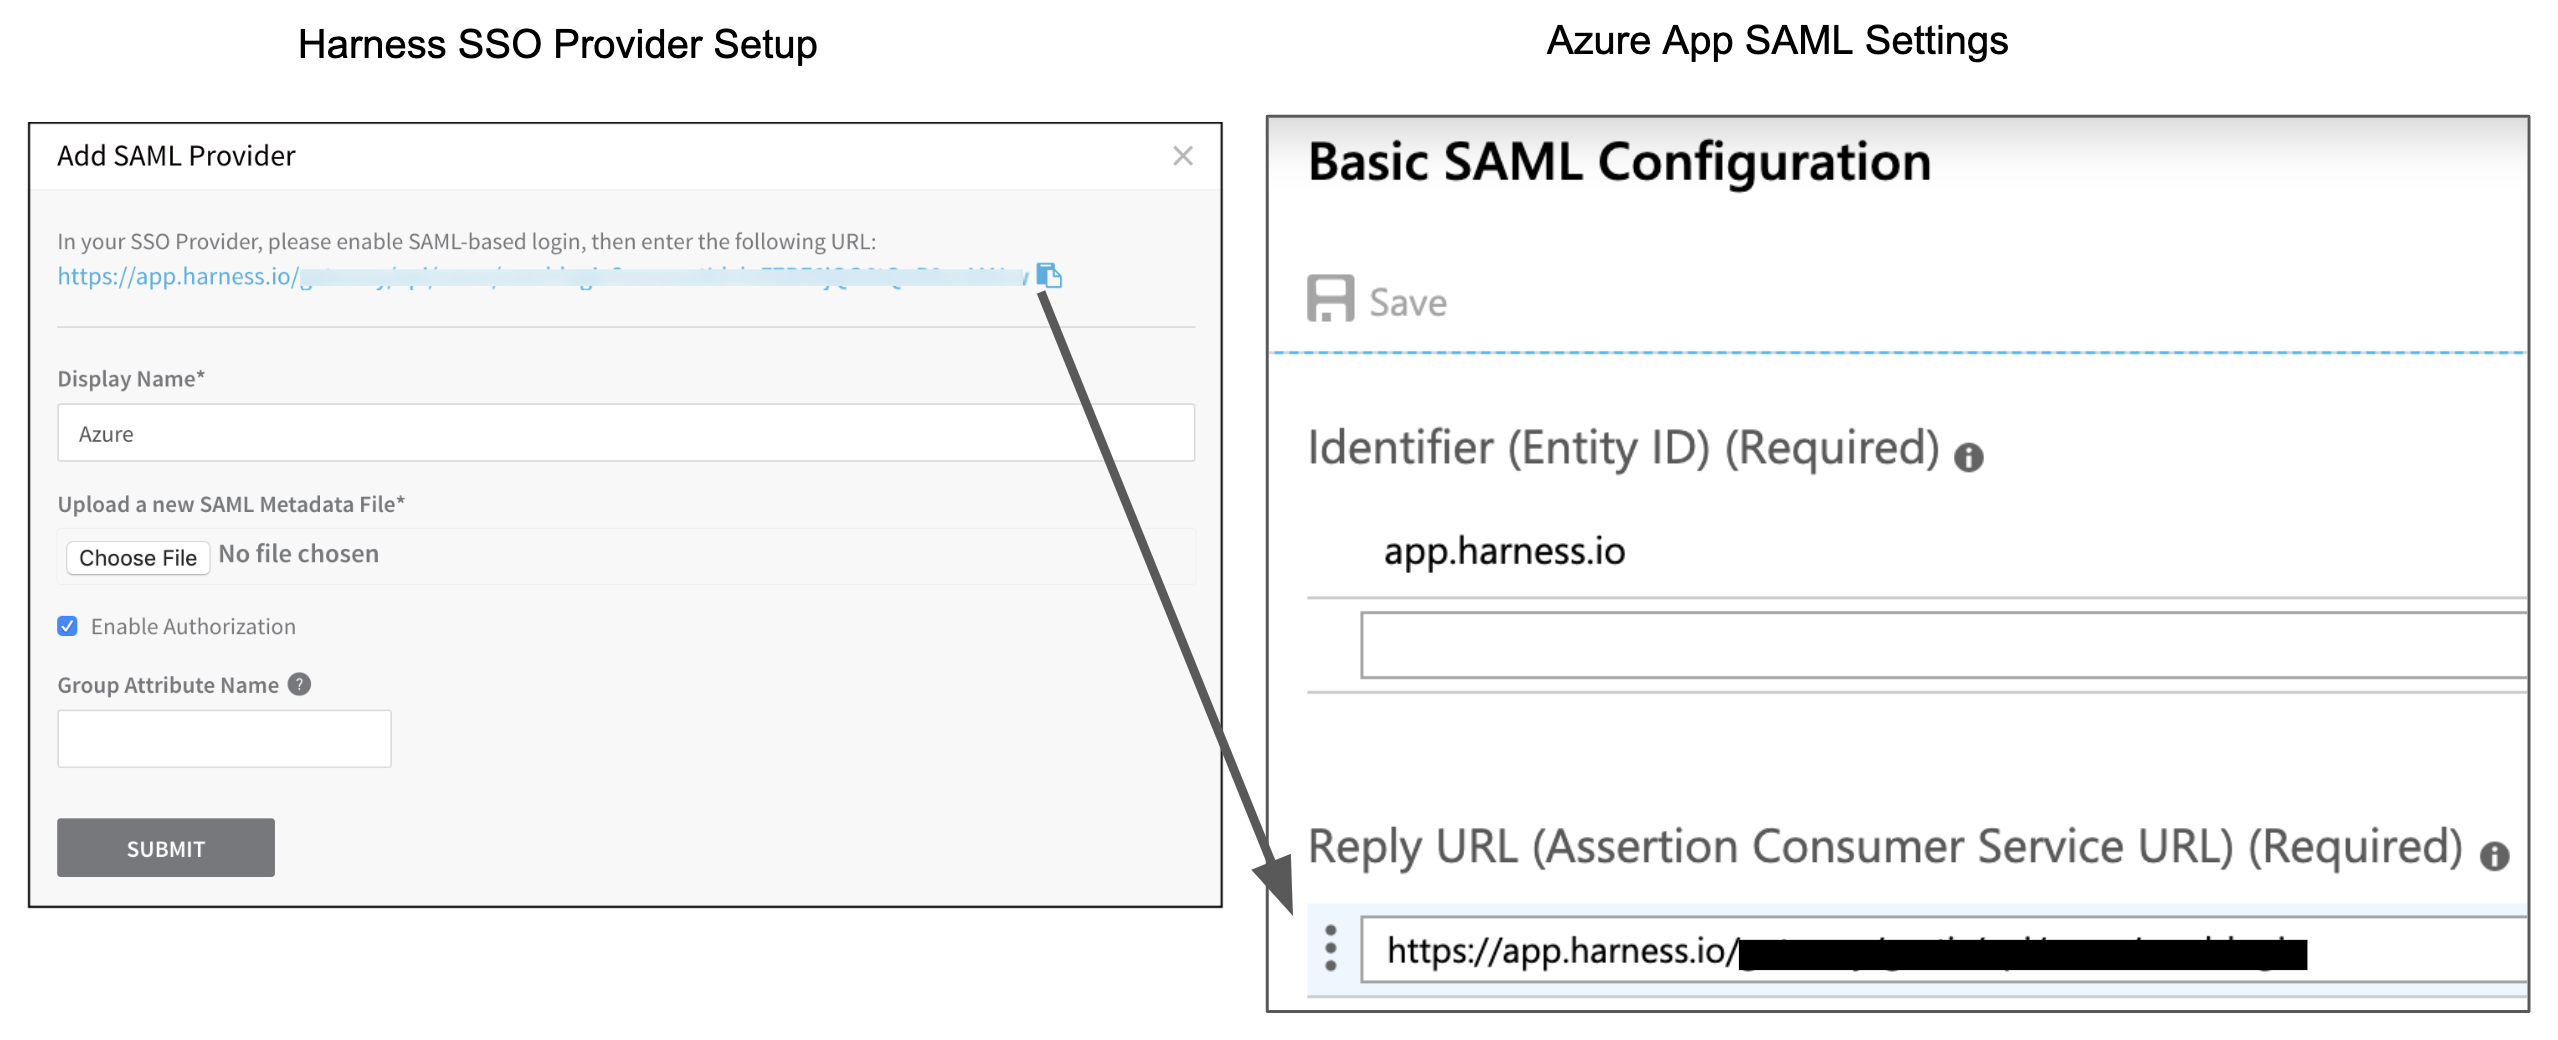Viewport: 2558px width, 1040px height.
Task: Click the Choose File button
Action: [138, 557]
